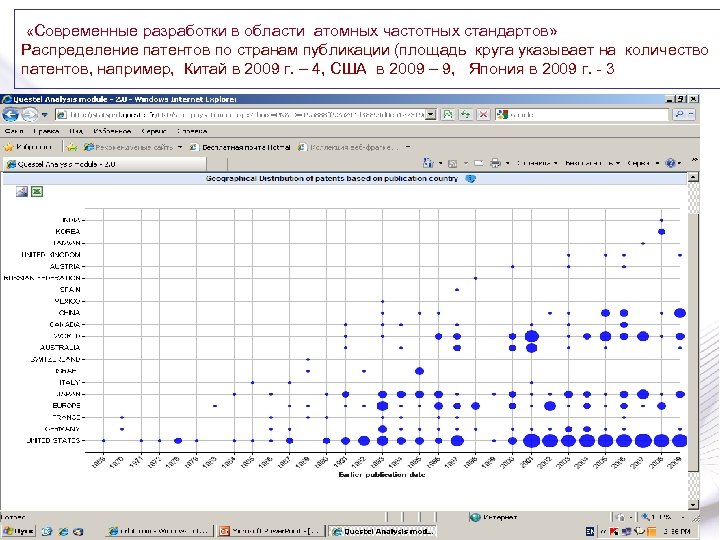Open the Справка menu
This screenshot has width=720, height=540.
[192, 131]
